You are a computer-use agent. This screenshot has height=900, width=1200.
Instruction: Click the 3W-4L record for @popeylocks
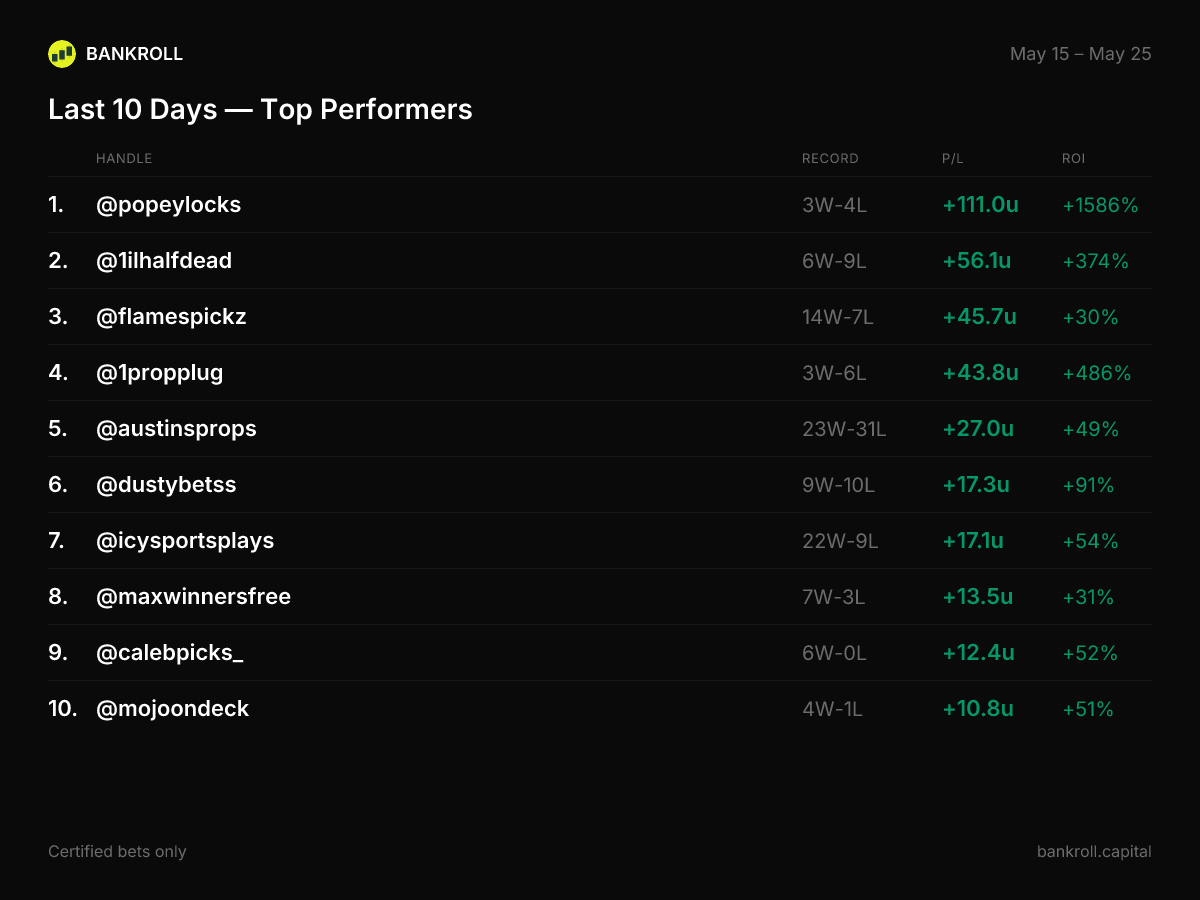834,205
